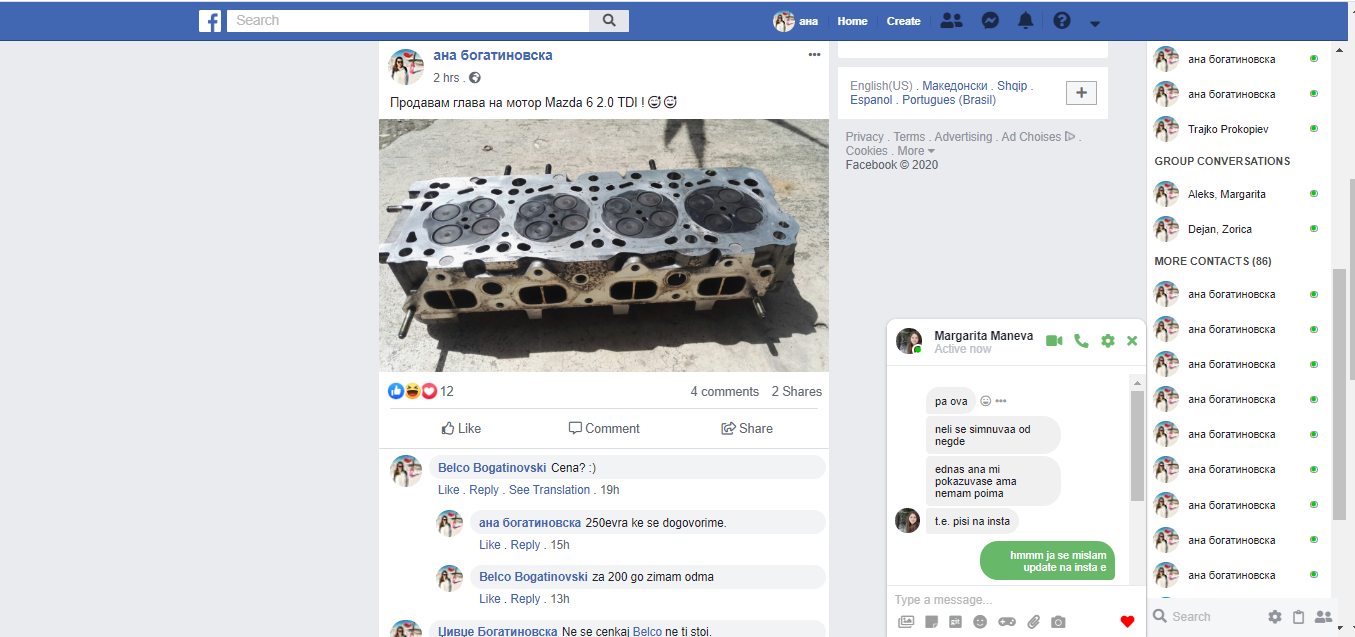Send a heart in the chat
This screenshot has height=637, width=1355.
(x=1127, y=622)
